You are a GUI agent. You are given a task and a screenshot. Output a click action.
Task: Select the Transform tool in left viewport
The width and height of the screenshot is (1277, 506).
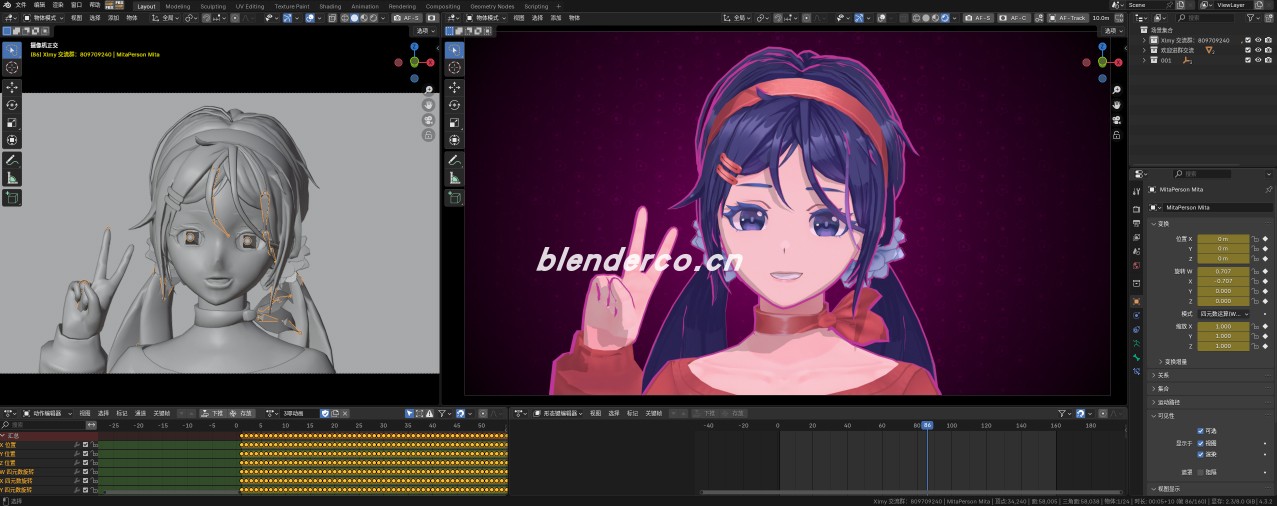pyautogui.click(x=12, y=141)
